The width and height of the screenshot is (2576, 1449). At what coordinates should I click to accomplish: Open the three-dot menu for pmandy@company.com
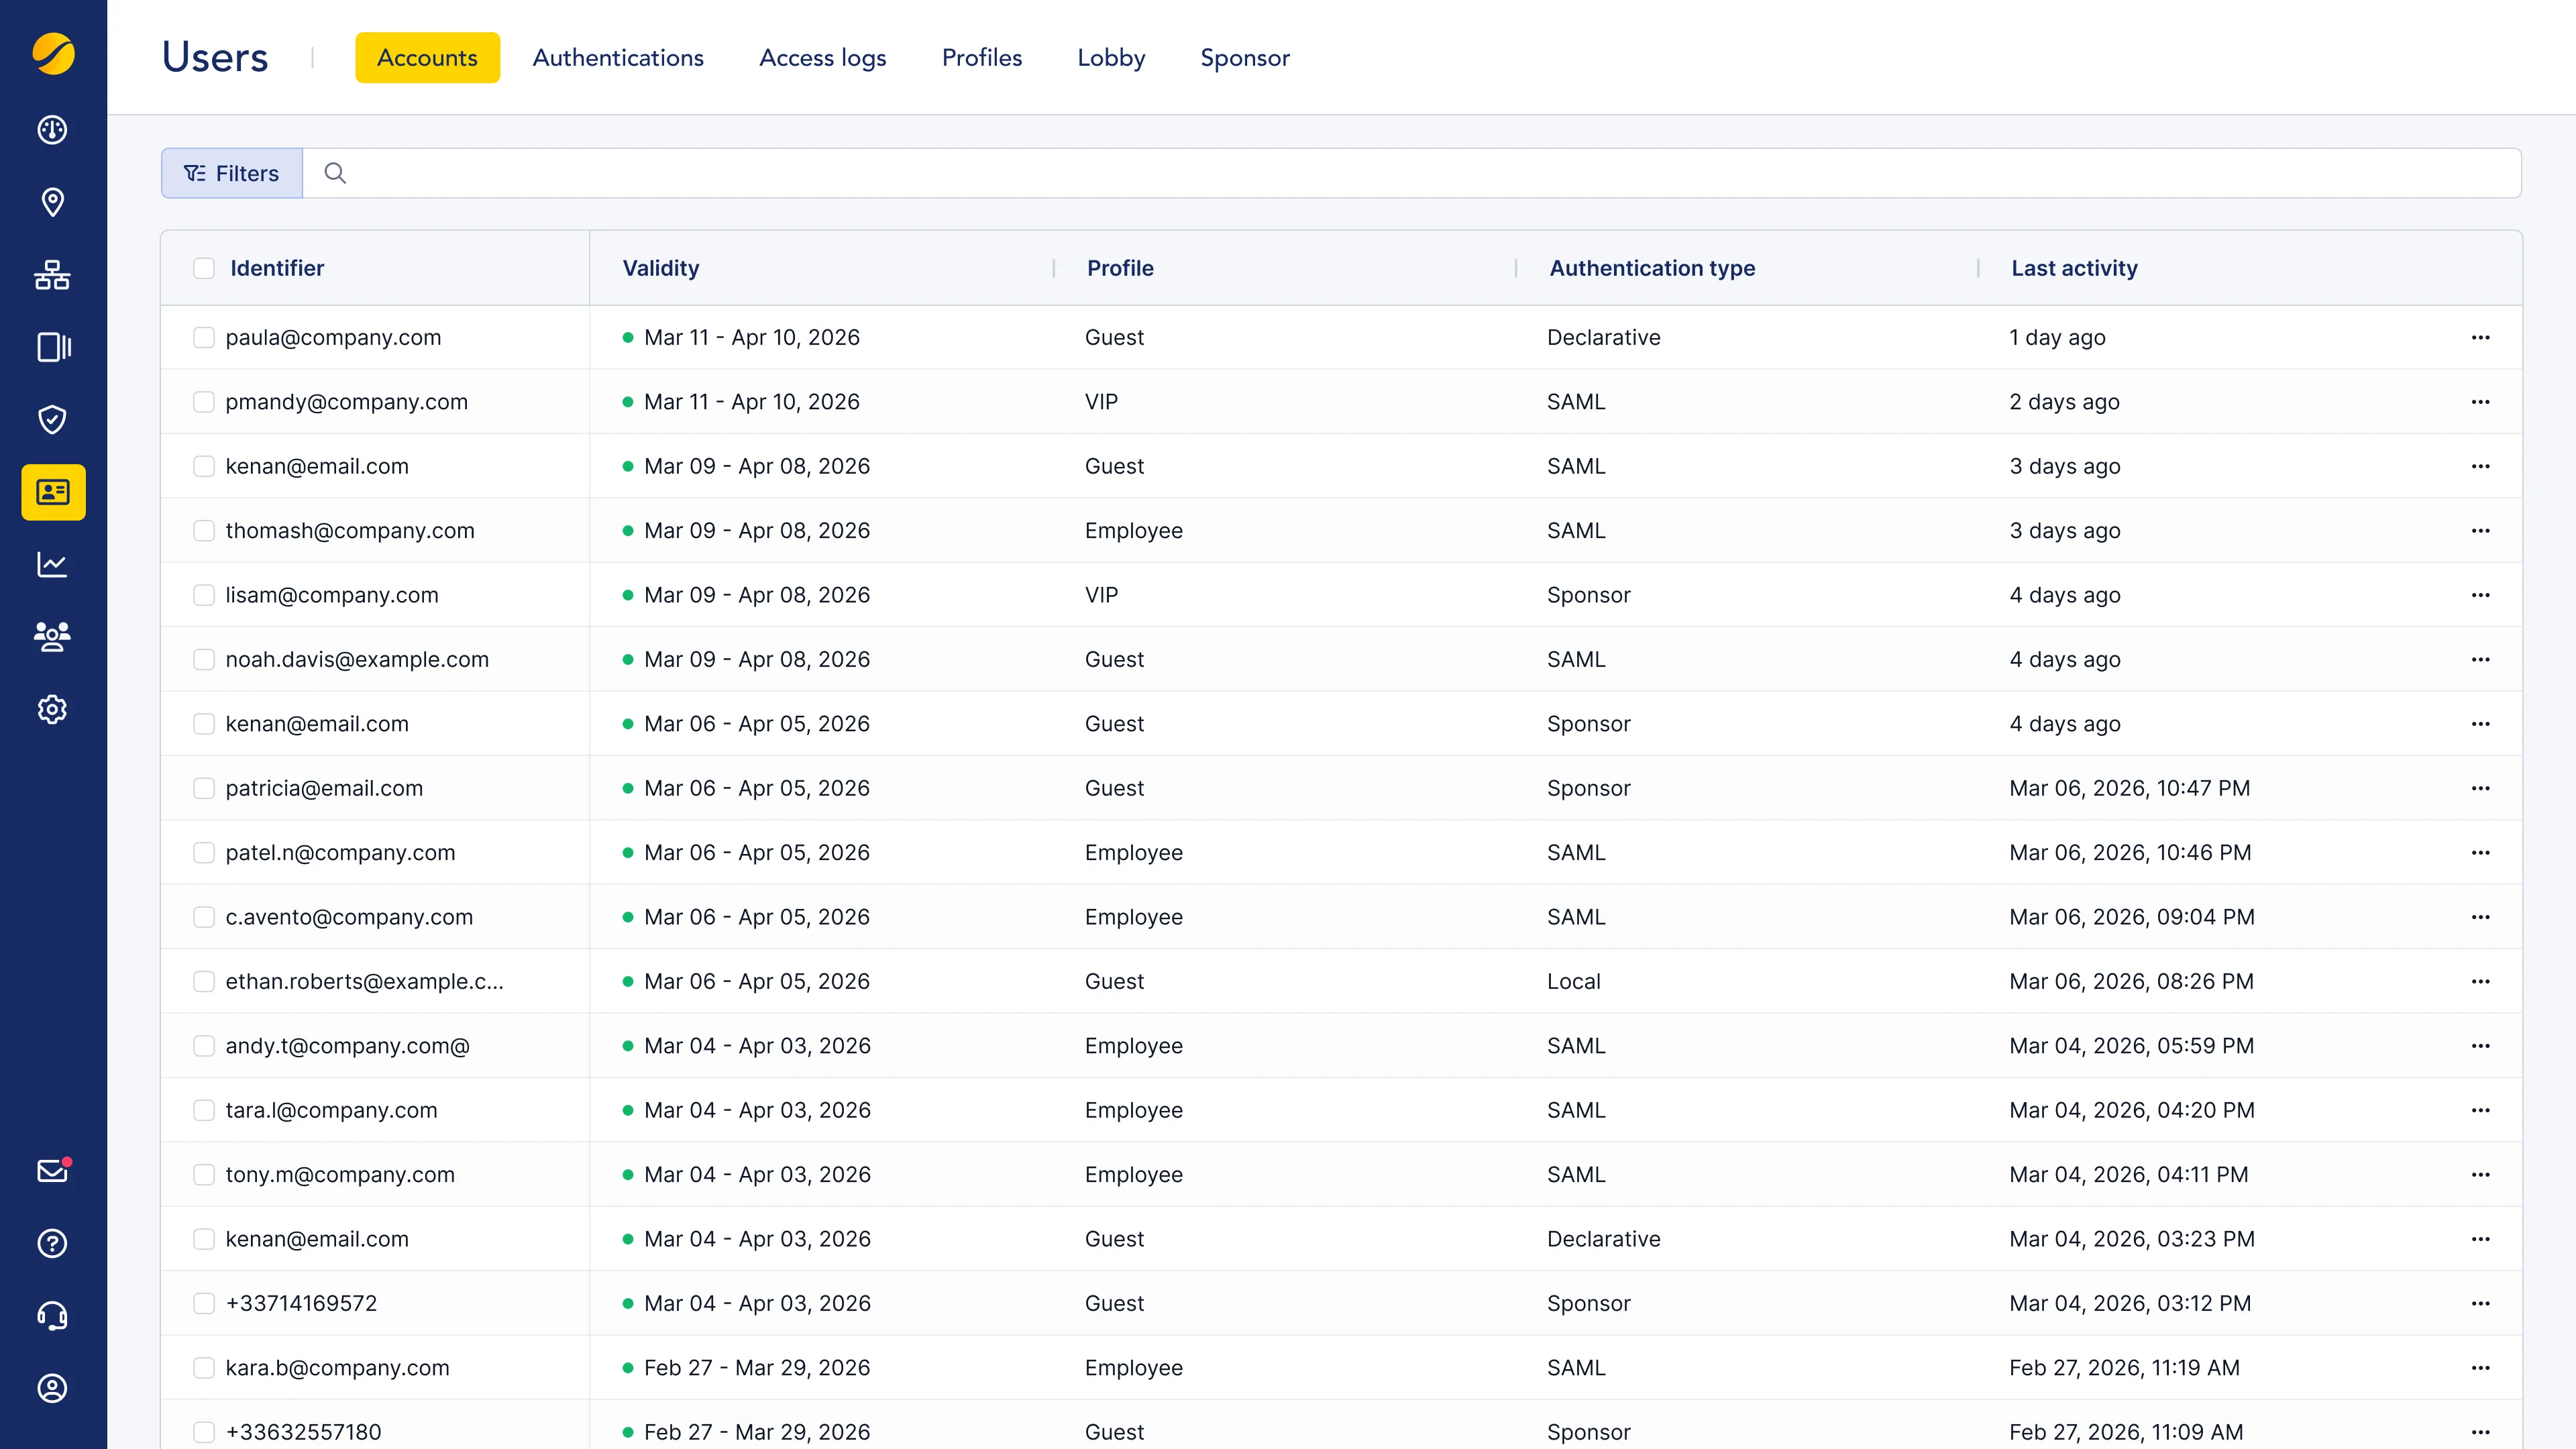pyautogui.click(x=2480, y=402)
